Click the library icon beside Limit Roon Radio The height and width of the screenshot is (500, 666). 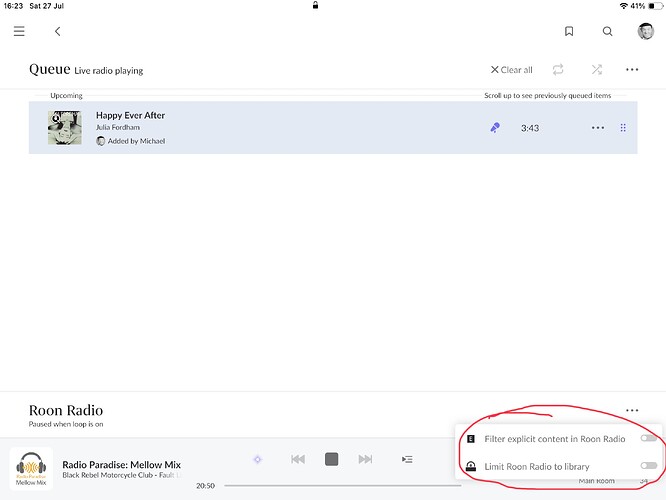471,466
